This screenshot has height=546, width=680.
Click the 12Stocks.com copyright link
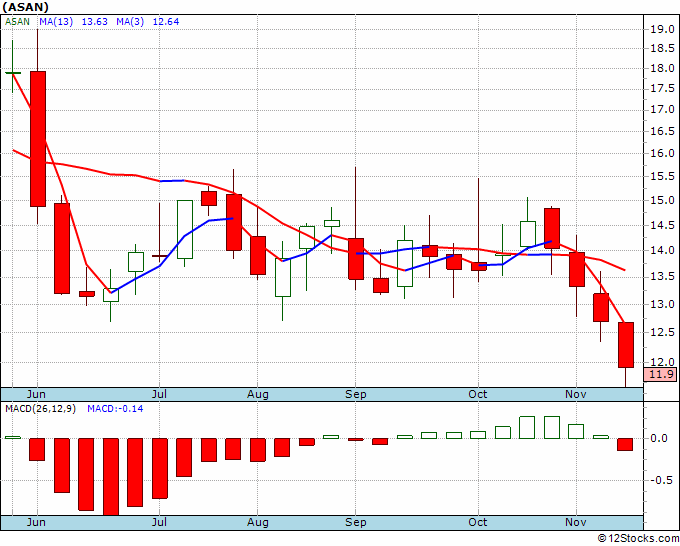pos(638,539)
